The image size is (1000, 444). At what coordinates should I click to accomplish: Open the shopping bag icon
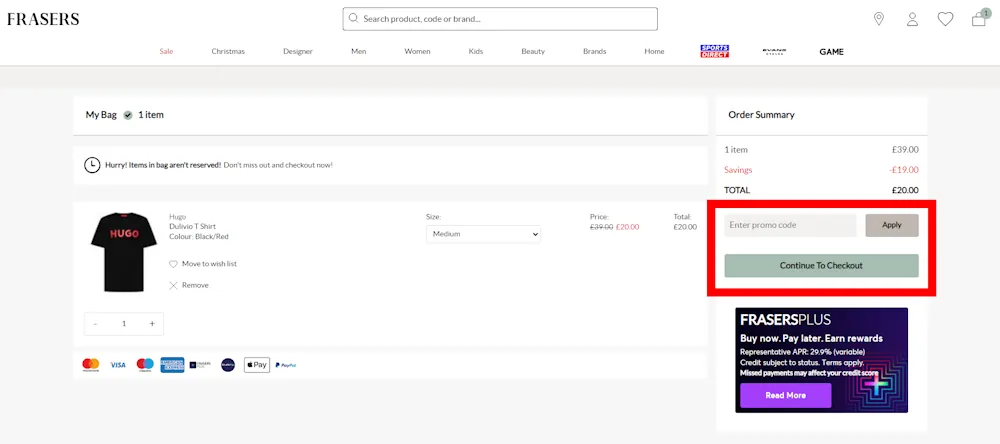[979, 19]
